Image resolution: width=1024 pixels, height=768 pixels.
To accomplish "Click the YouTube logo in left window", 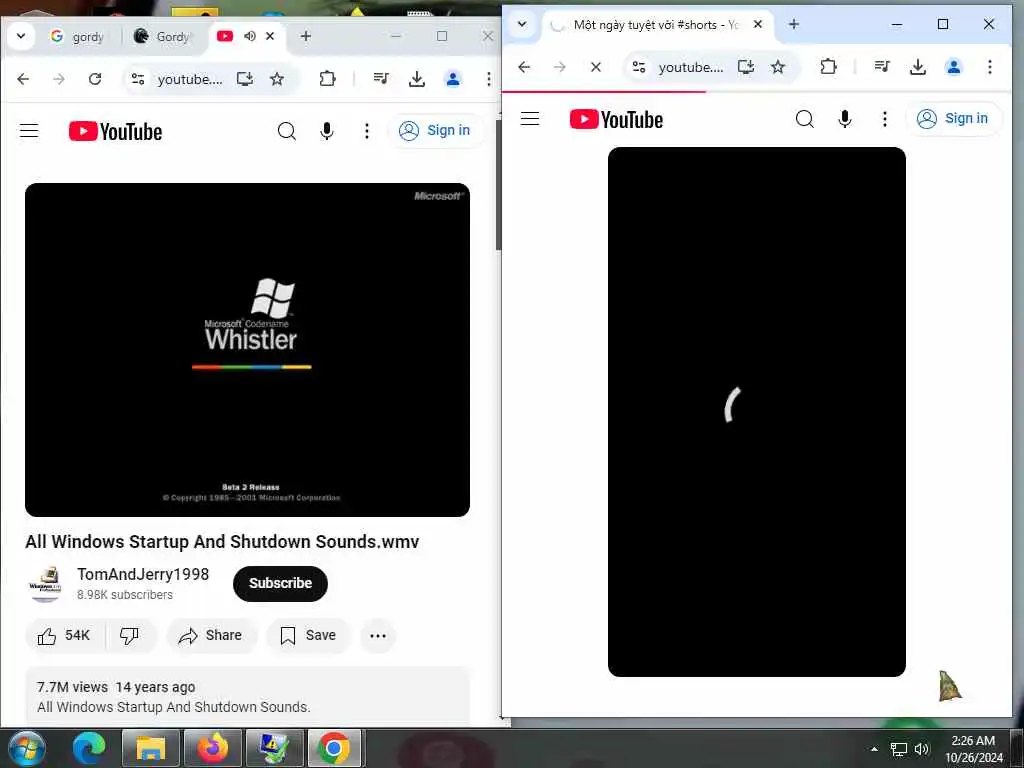I will pos(116,131).
